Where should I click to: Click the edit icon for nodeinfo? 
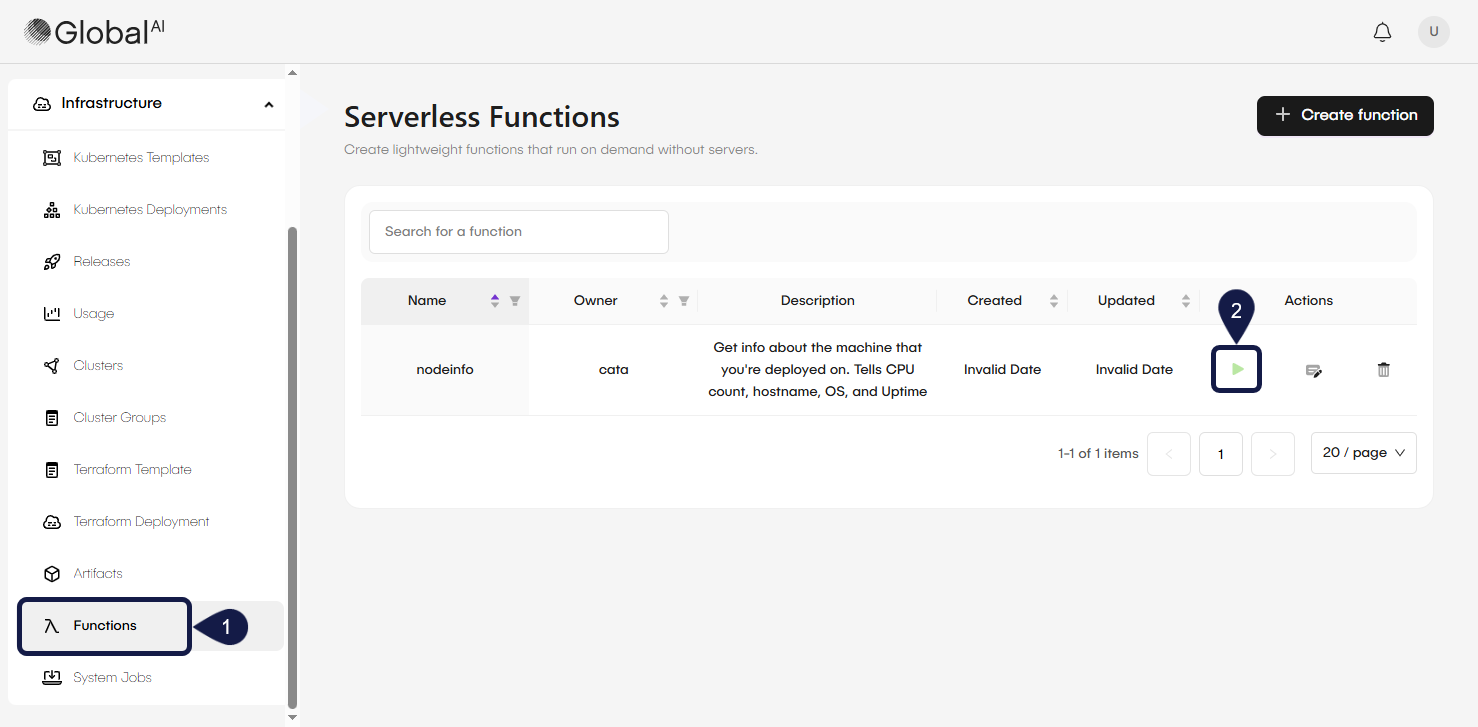(1313, 370)
